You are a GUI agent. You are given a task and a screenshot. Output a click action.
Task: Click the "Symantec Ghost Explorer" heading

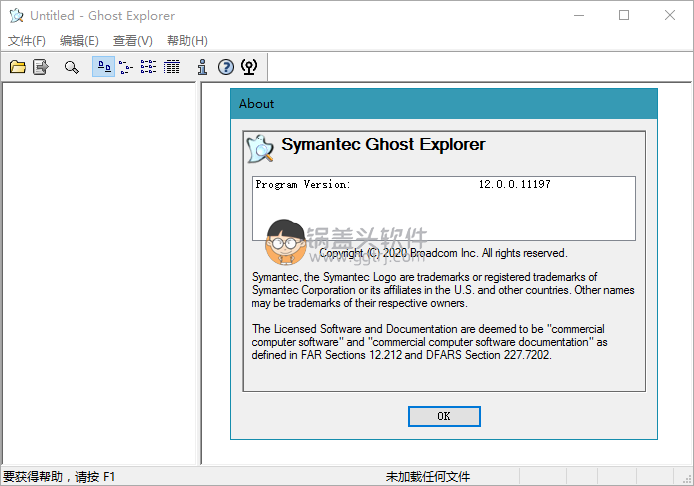tap(383, 144)
